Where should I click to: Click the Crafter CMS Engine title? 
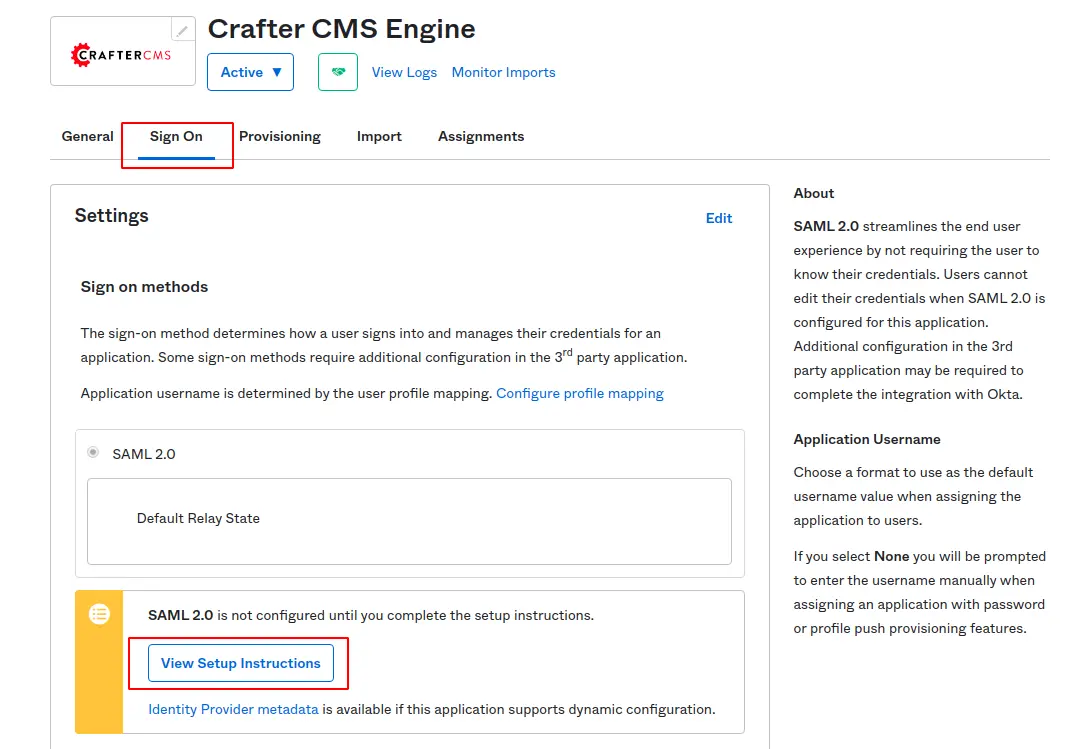click(341, 29)
